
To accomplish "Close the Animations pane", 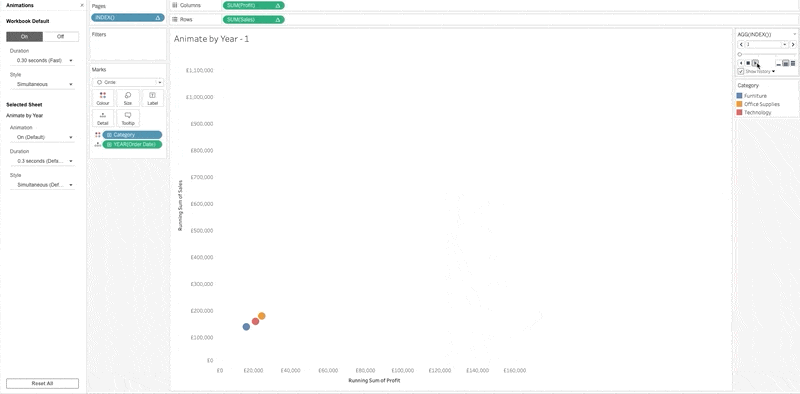I will 82,5.
